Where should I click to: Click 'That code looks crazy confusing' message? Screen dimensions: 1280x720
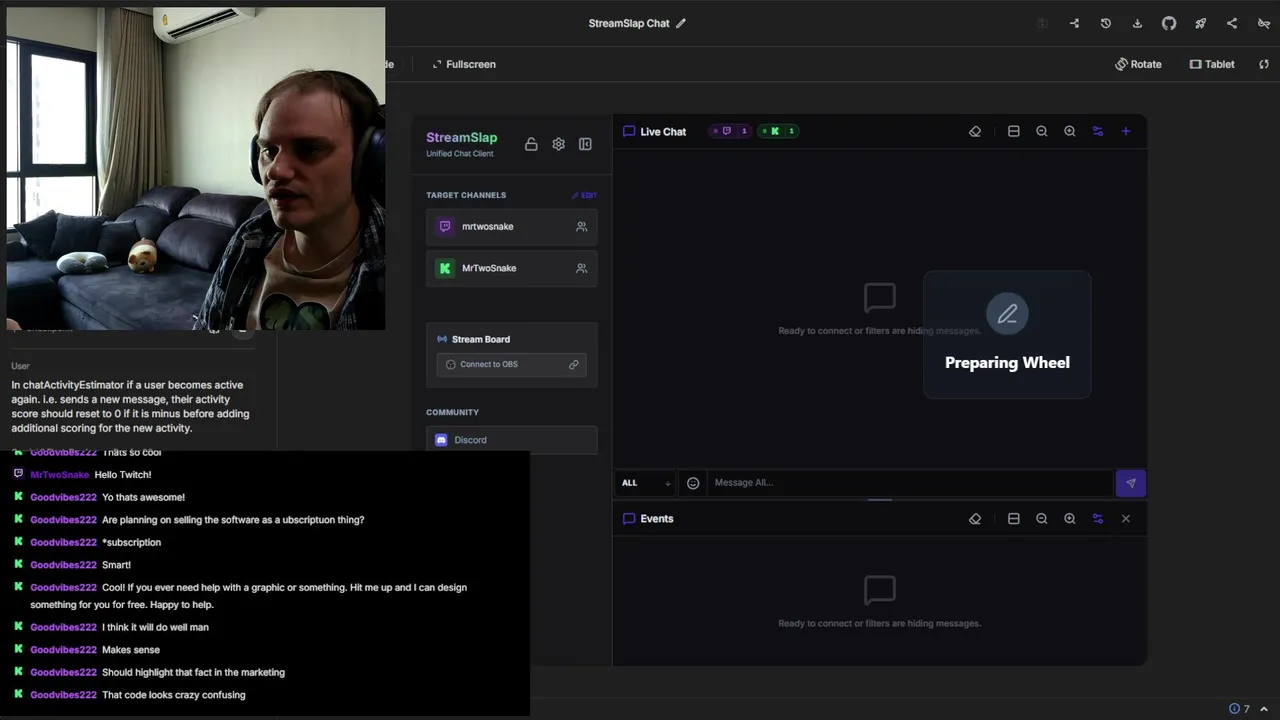[x=173, y=695]
